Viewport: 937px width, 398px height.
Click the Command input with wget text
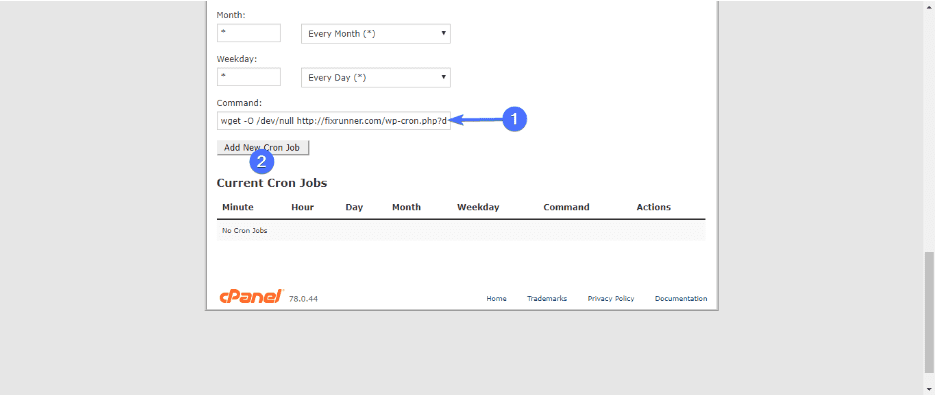click(334, 121)
